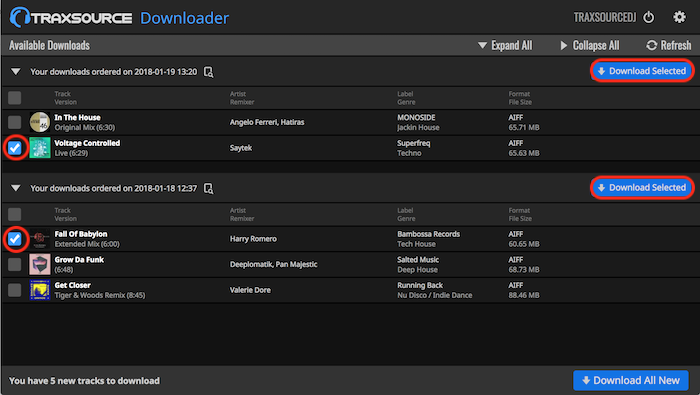
Task: Click track title Fall Of Babylon
Action: [x=81, y=234]
